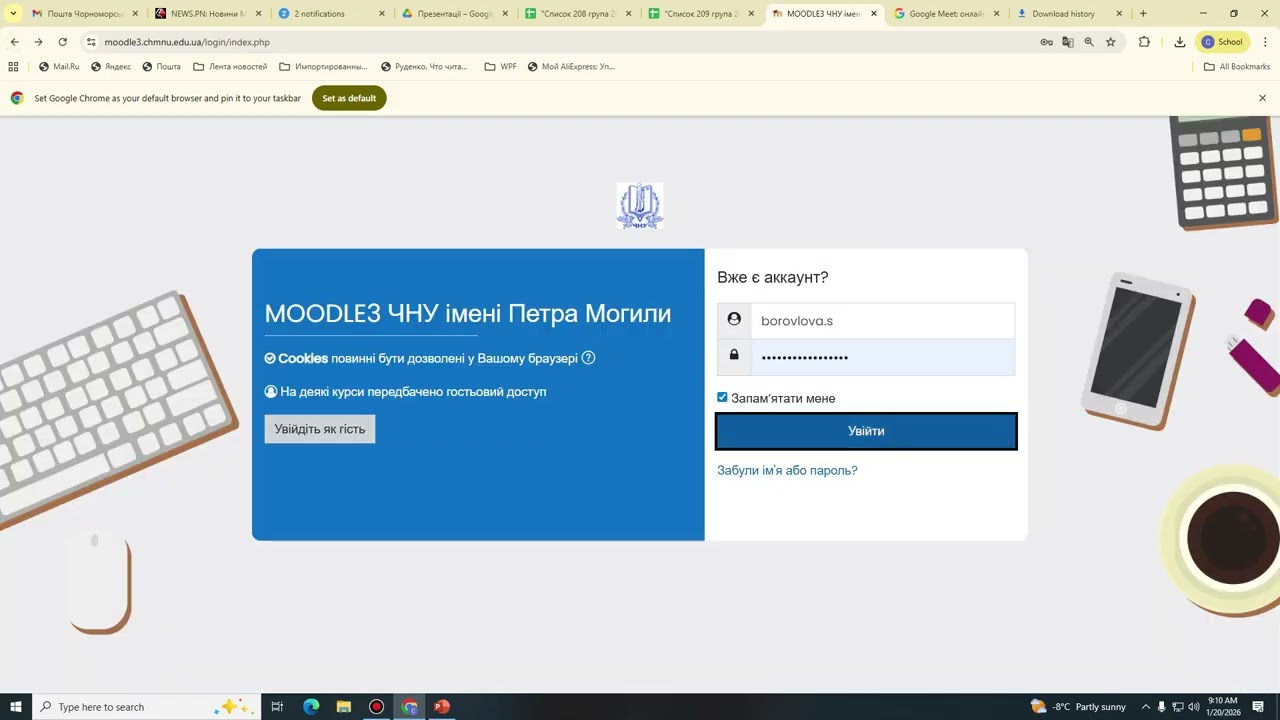This screenshot has width=1280, height=720.
Task: Click the username field with borovlova.s
Action: (882, 321)
